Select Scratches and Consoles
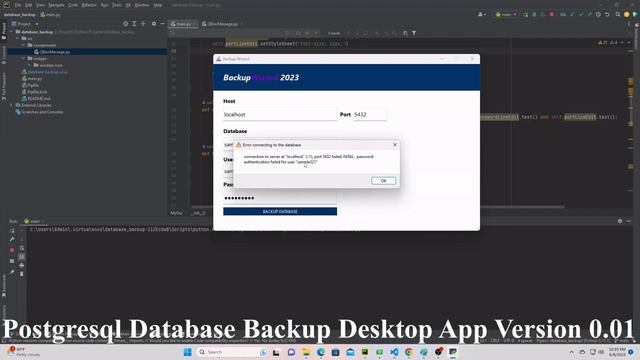This screenshot has width=640, height=360. coord(39,112)
